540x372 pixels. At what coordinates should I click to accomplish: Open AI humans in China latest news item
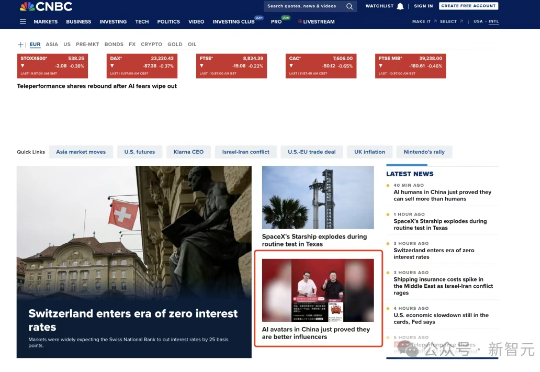point(442,196)
